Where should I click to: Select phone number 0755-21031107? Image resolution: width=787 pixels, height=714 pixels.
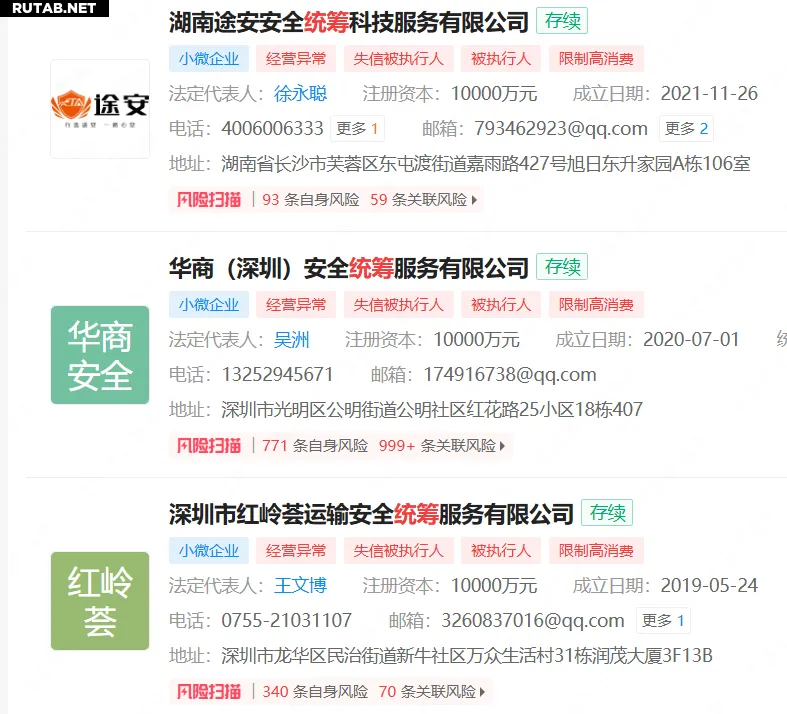287,621
